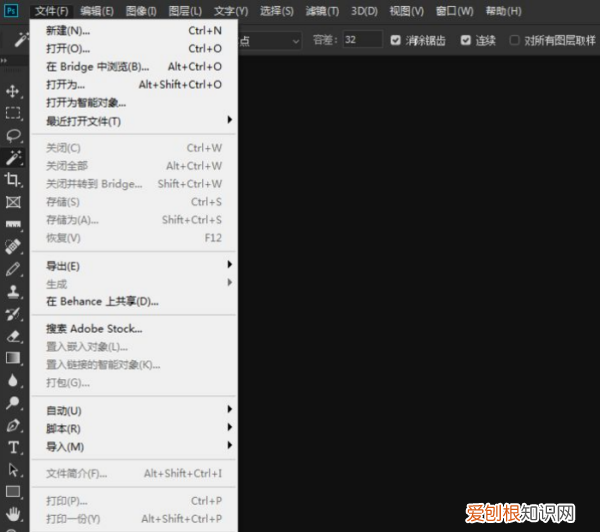
Task: Select the Eraser tool
Action: [x=13, y=336]
